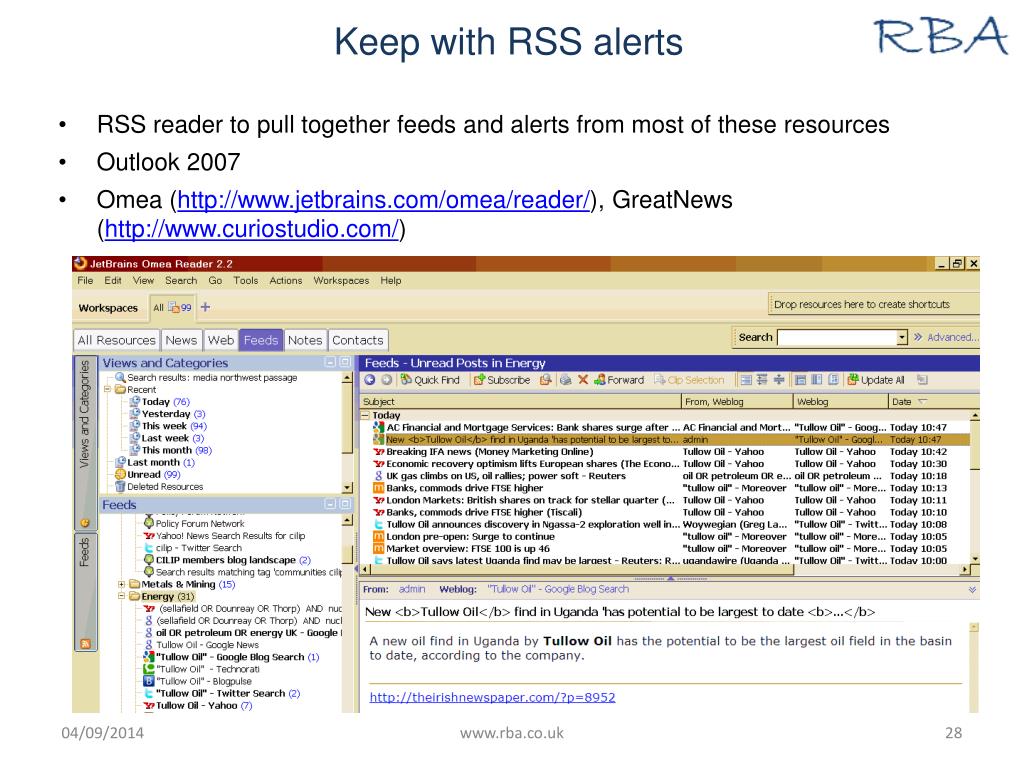Screen dimensions: 1024x768
Task: Open Deleted Resources trash view
Action: [x=159, y=487]
